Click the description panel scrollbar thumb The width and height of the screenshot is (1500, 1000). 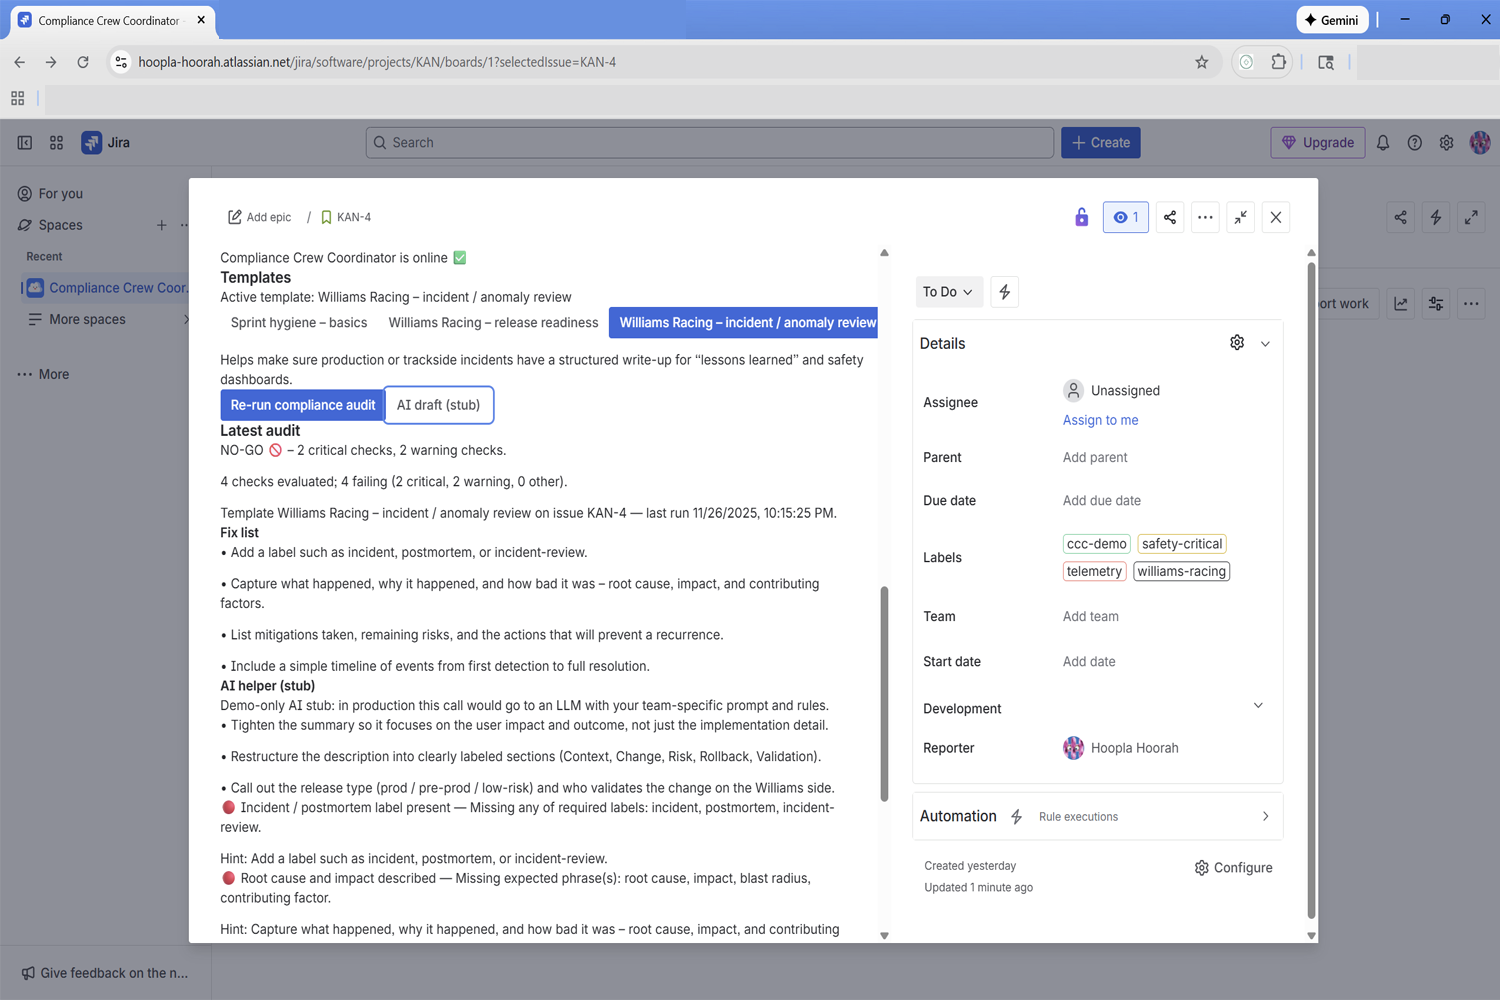(x=884, y=694)
